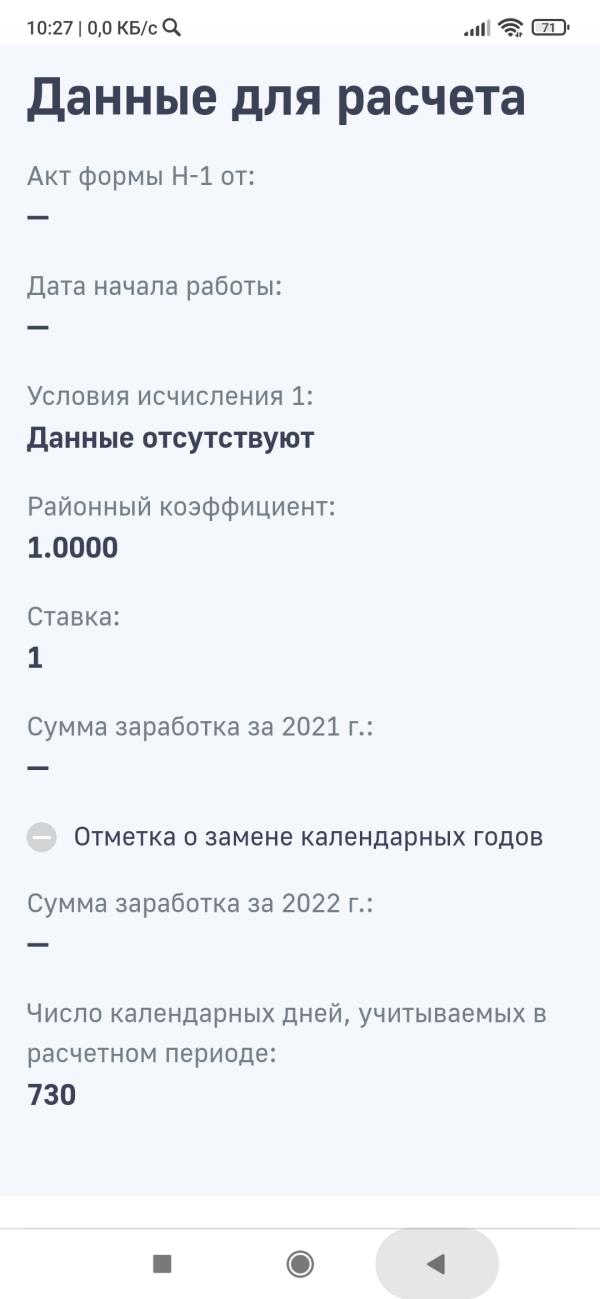
Task: Tap the 'Акт формы Н-1 от' label
Action: 141,177
